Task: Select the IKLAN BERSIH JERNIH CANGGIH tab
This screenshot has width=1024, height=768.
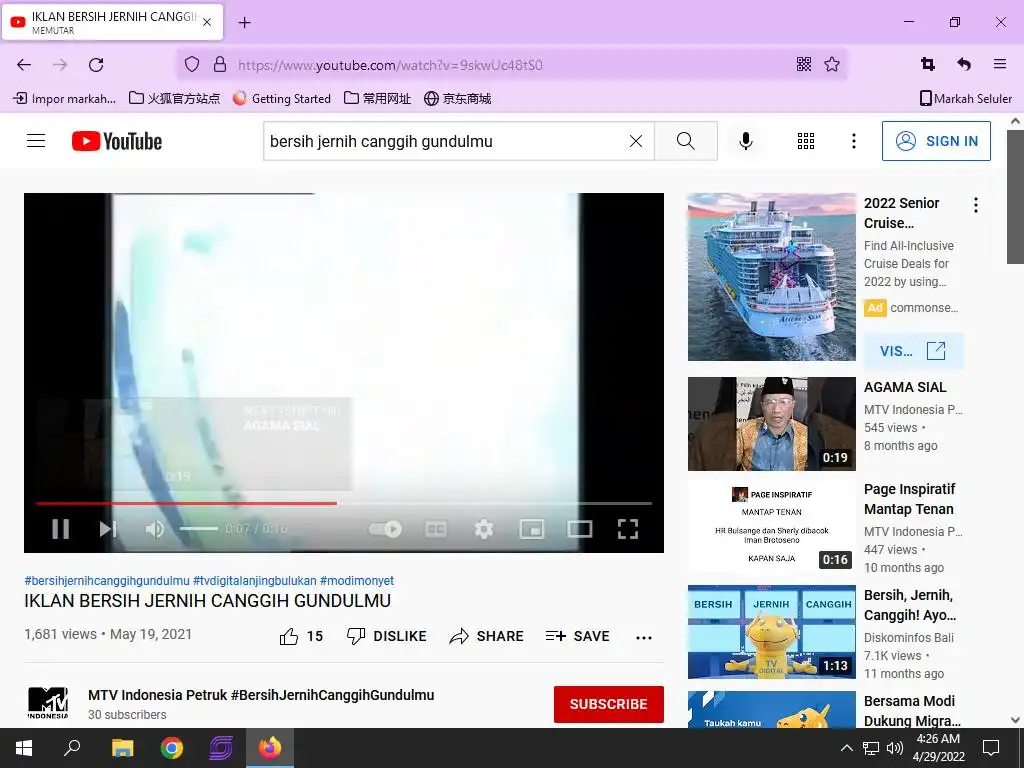Action: pyautogui.click(x=112, y=22)
